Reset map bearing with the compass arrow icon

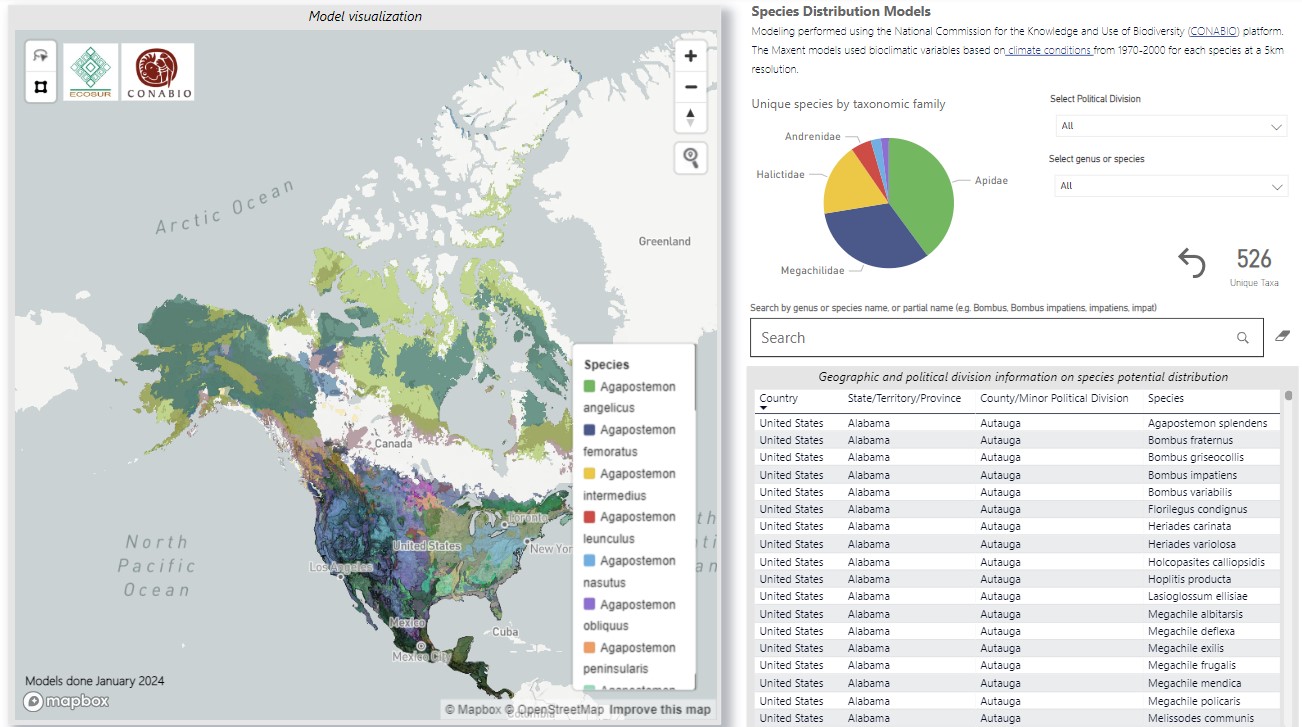point(690,117)
